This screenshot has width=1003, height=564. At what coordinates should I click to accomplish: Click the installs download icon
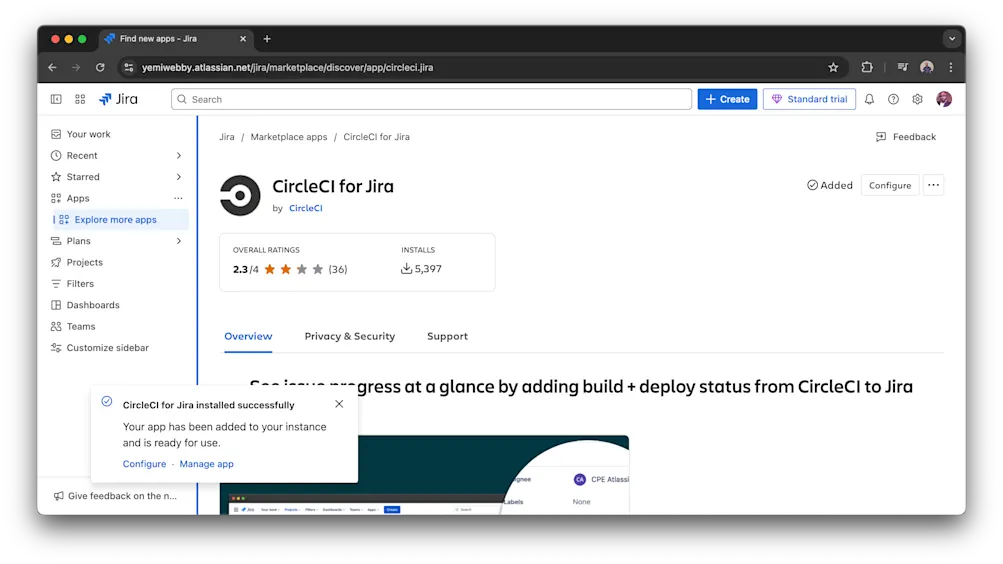(x=406, y=269)
